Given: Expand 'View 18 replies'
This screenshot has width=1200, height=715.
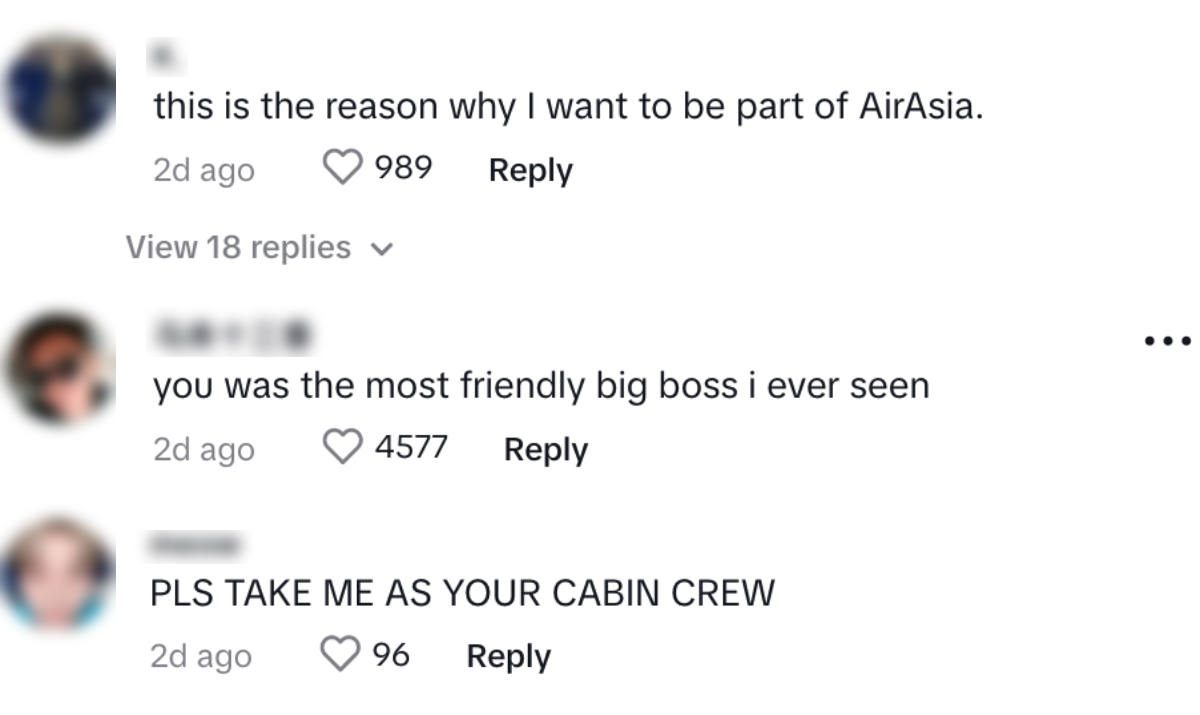Looking at the screenshot, I should tap(259, 247).
